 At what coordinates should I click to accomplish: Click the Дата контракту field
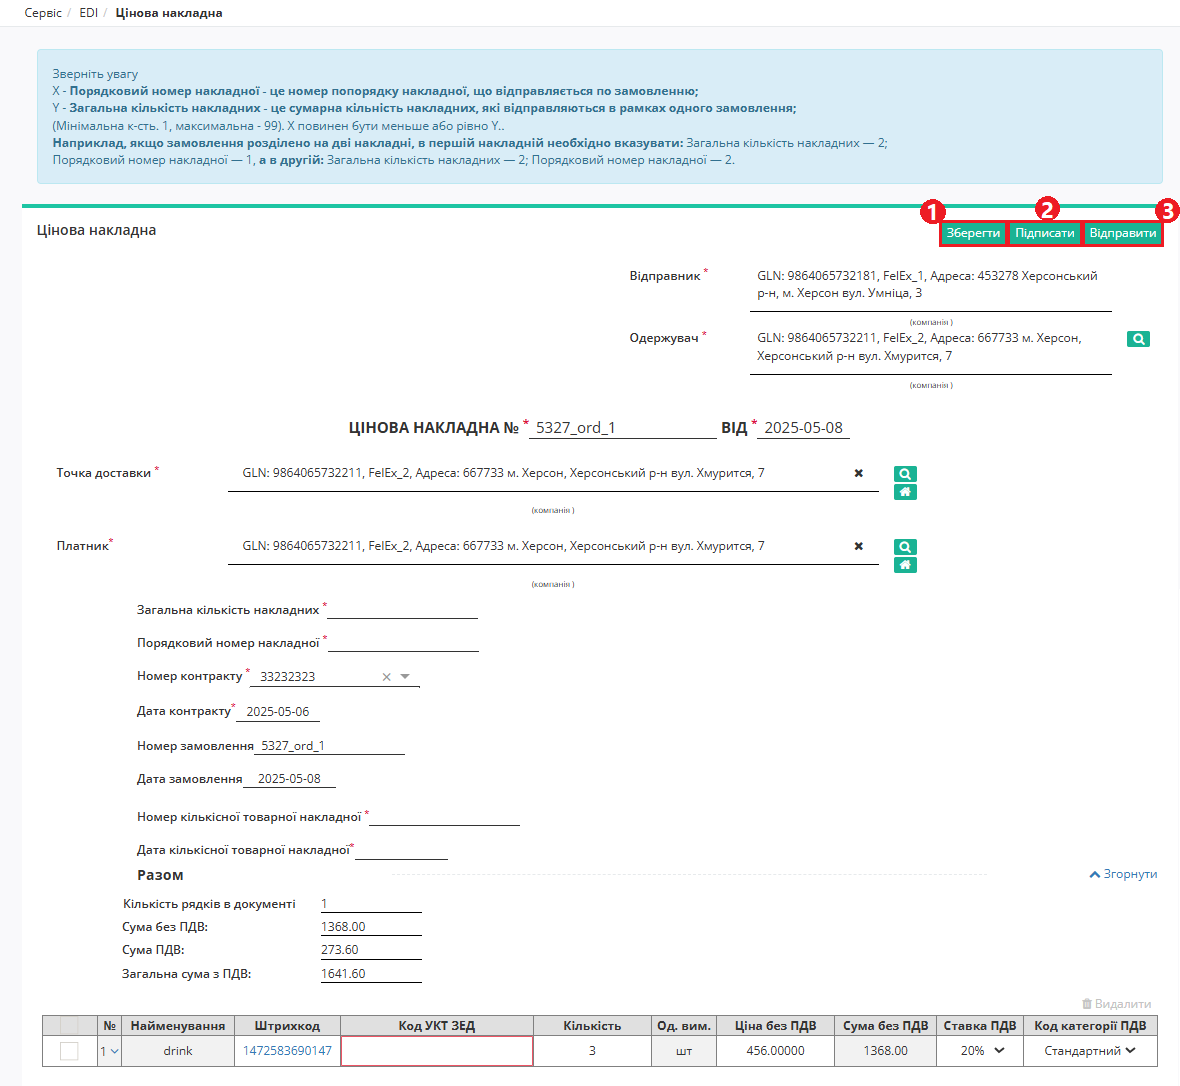(278, 712)
